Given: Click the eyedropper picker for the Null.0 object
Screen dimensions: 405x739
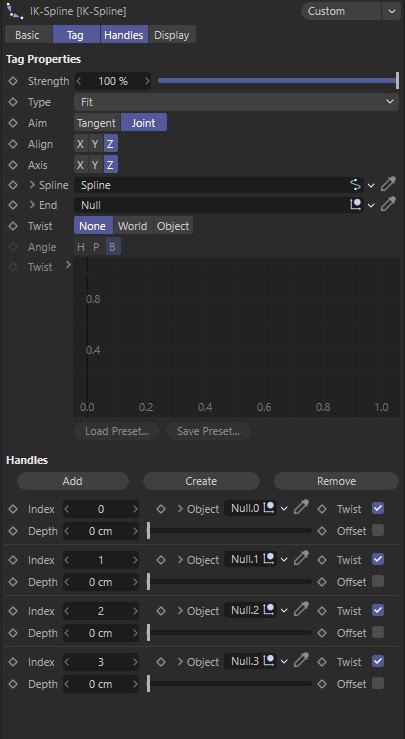Looking at the screenshot, I should 301,508.
